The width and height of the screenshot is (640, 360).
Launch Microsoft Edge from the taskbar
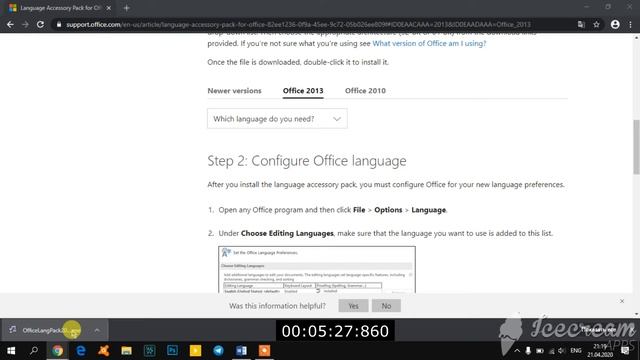[x=81, y=351]
